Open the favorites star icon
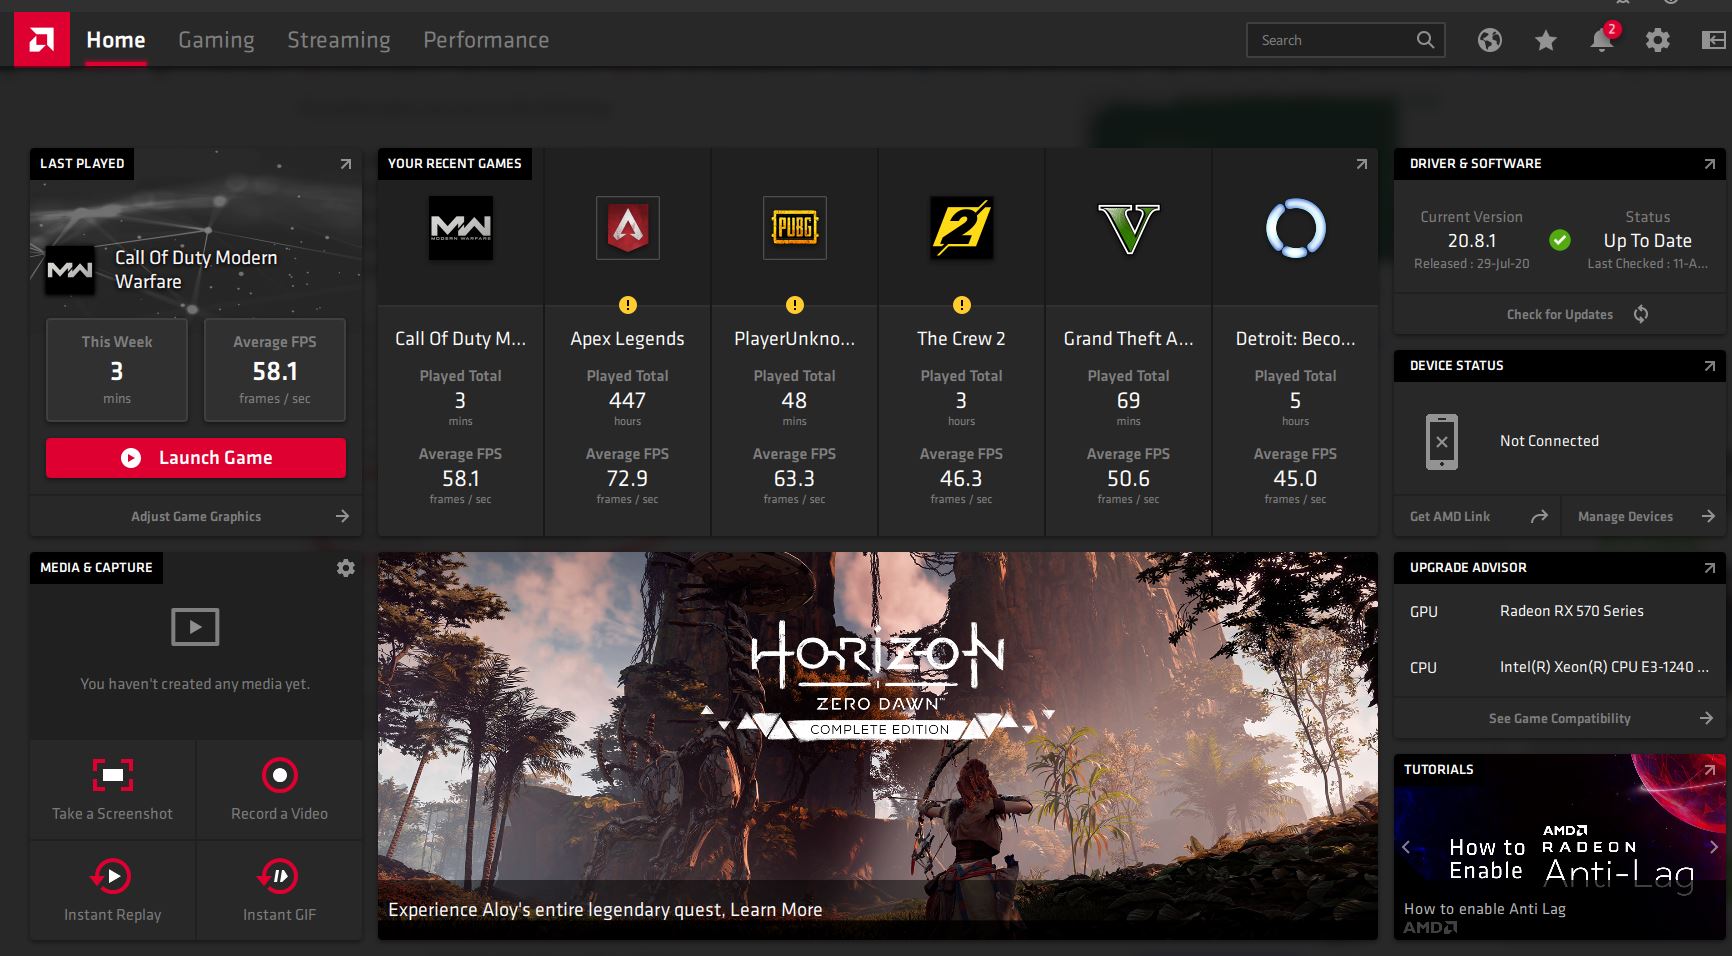Screen dimensions: 1732x956 (x=1546, y=40)
